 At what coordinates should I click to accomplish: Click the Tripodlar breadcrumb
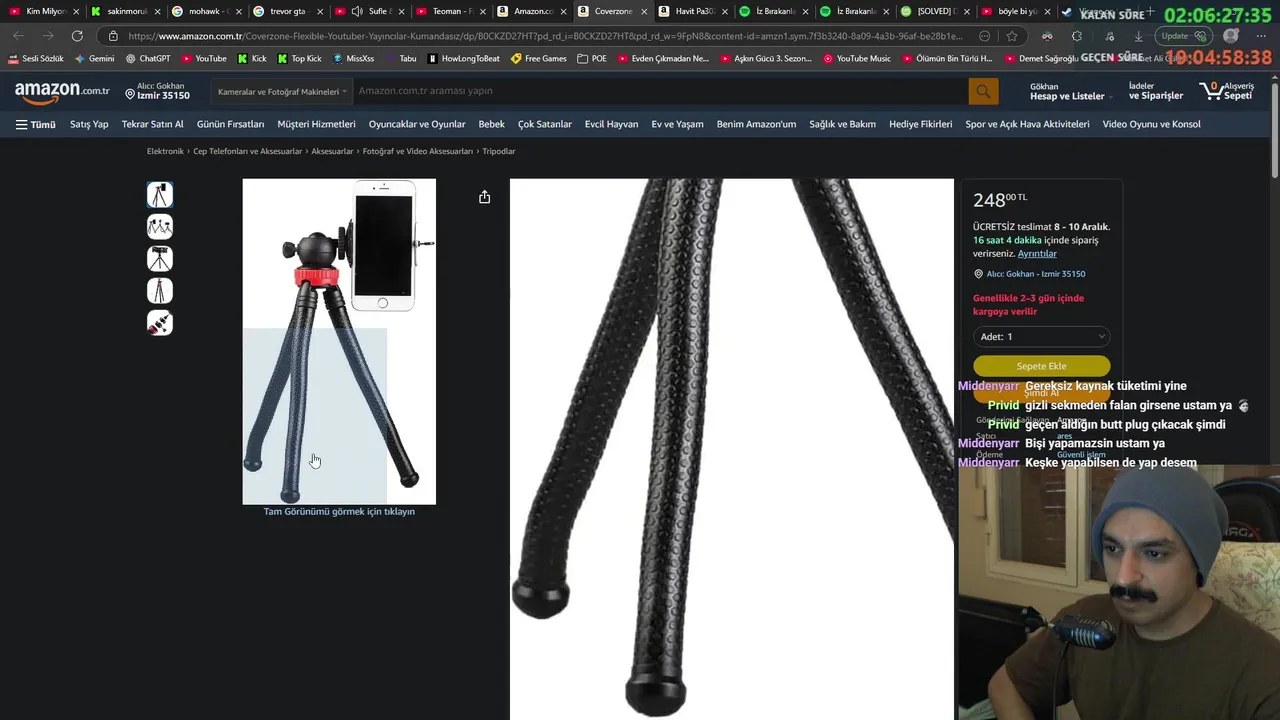click(499, 151)
